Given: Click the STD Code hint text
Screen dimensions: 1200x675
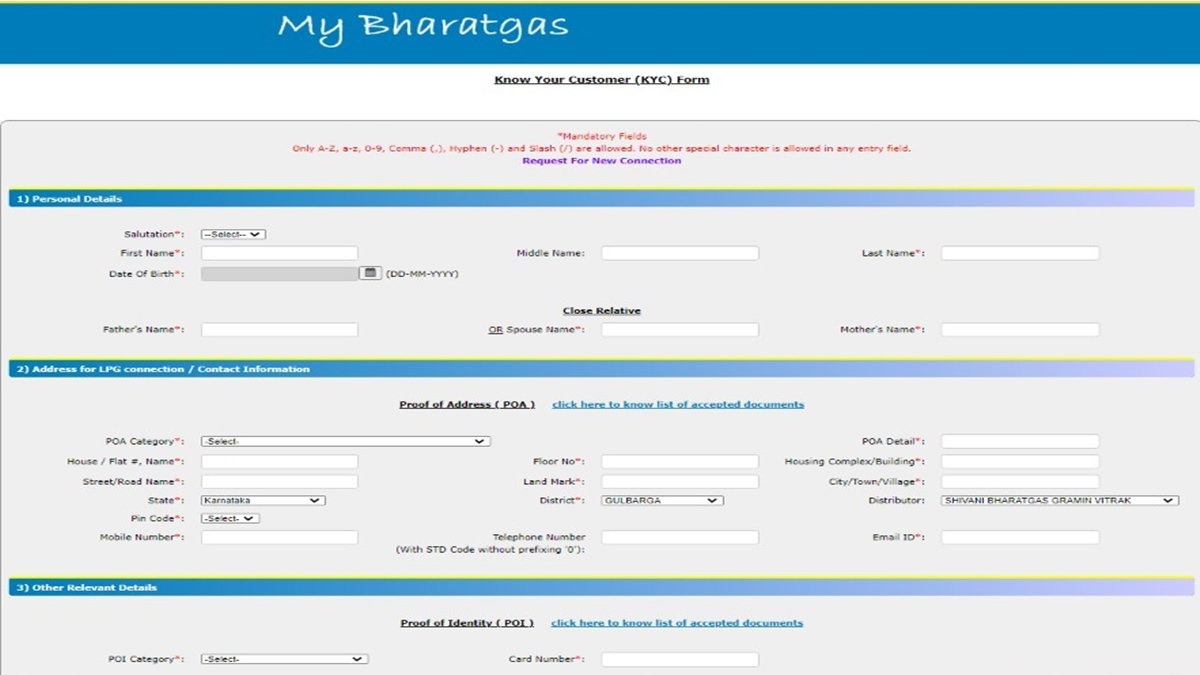Looking at the screenshot, I should click(x=490, y=550).
